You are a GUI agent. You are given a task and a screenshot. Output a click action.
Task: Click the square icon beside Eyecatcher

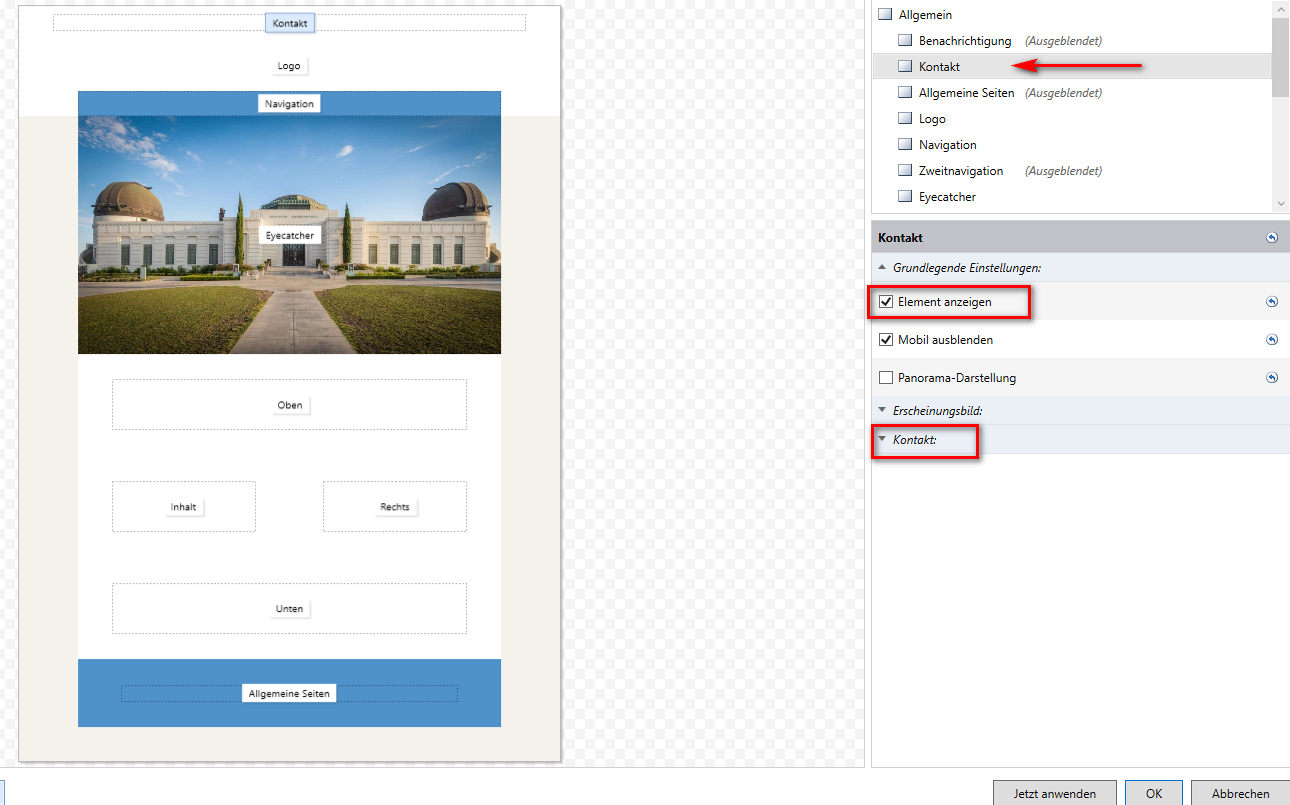pyautogui.click(x=905, y=197)
